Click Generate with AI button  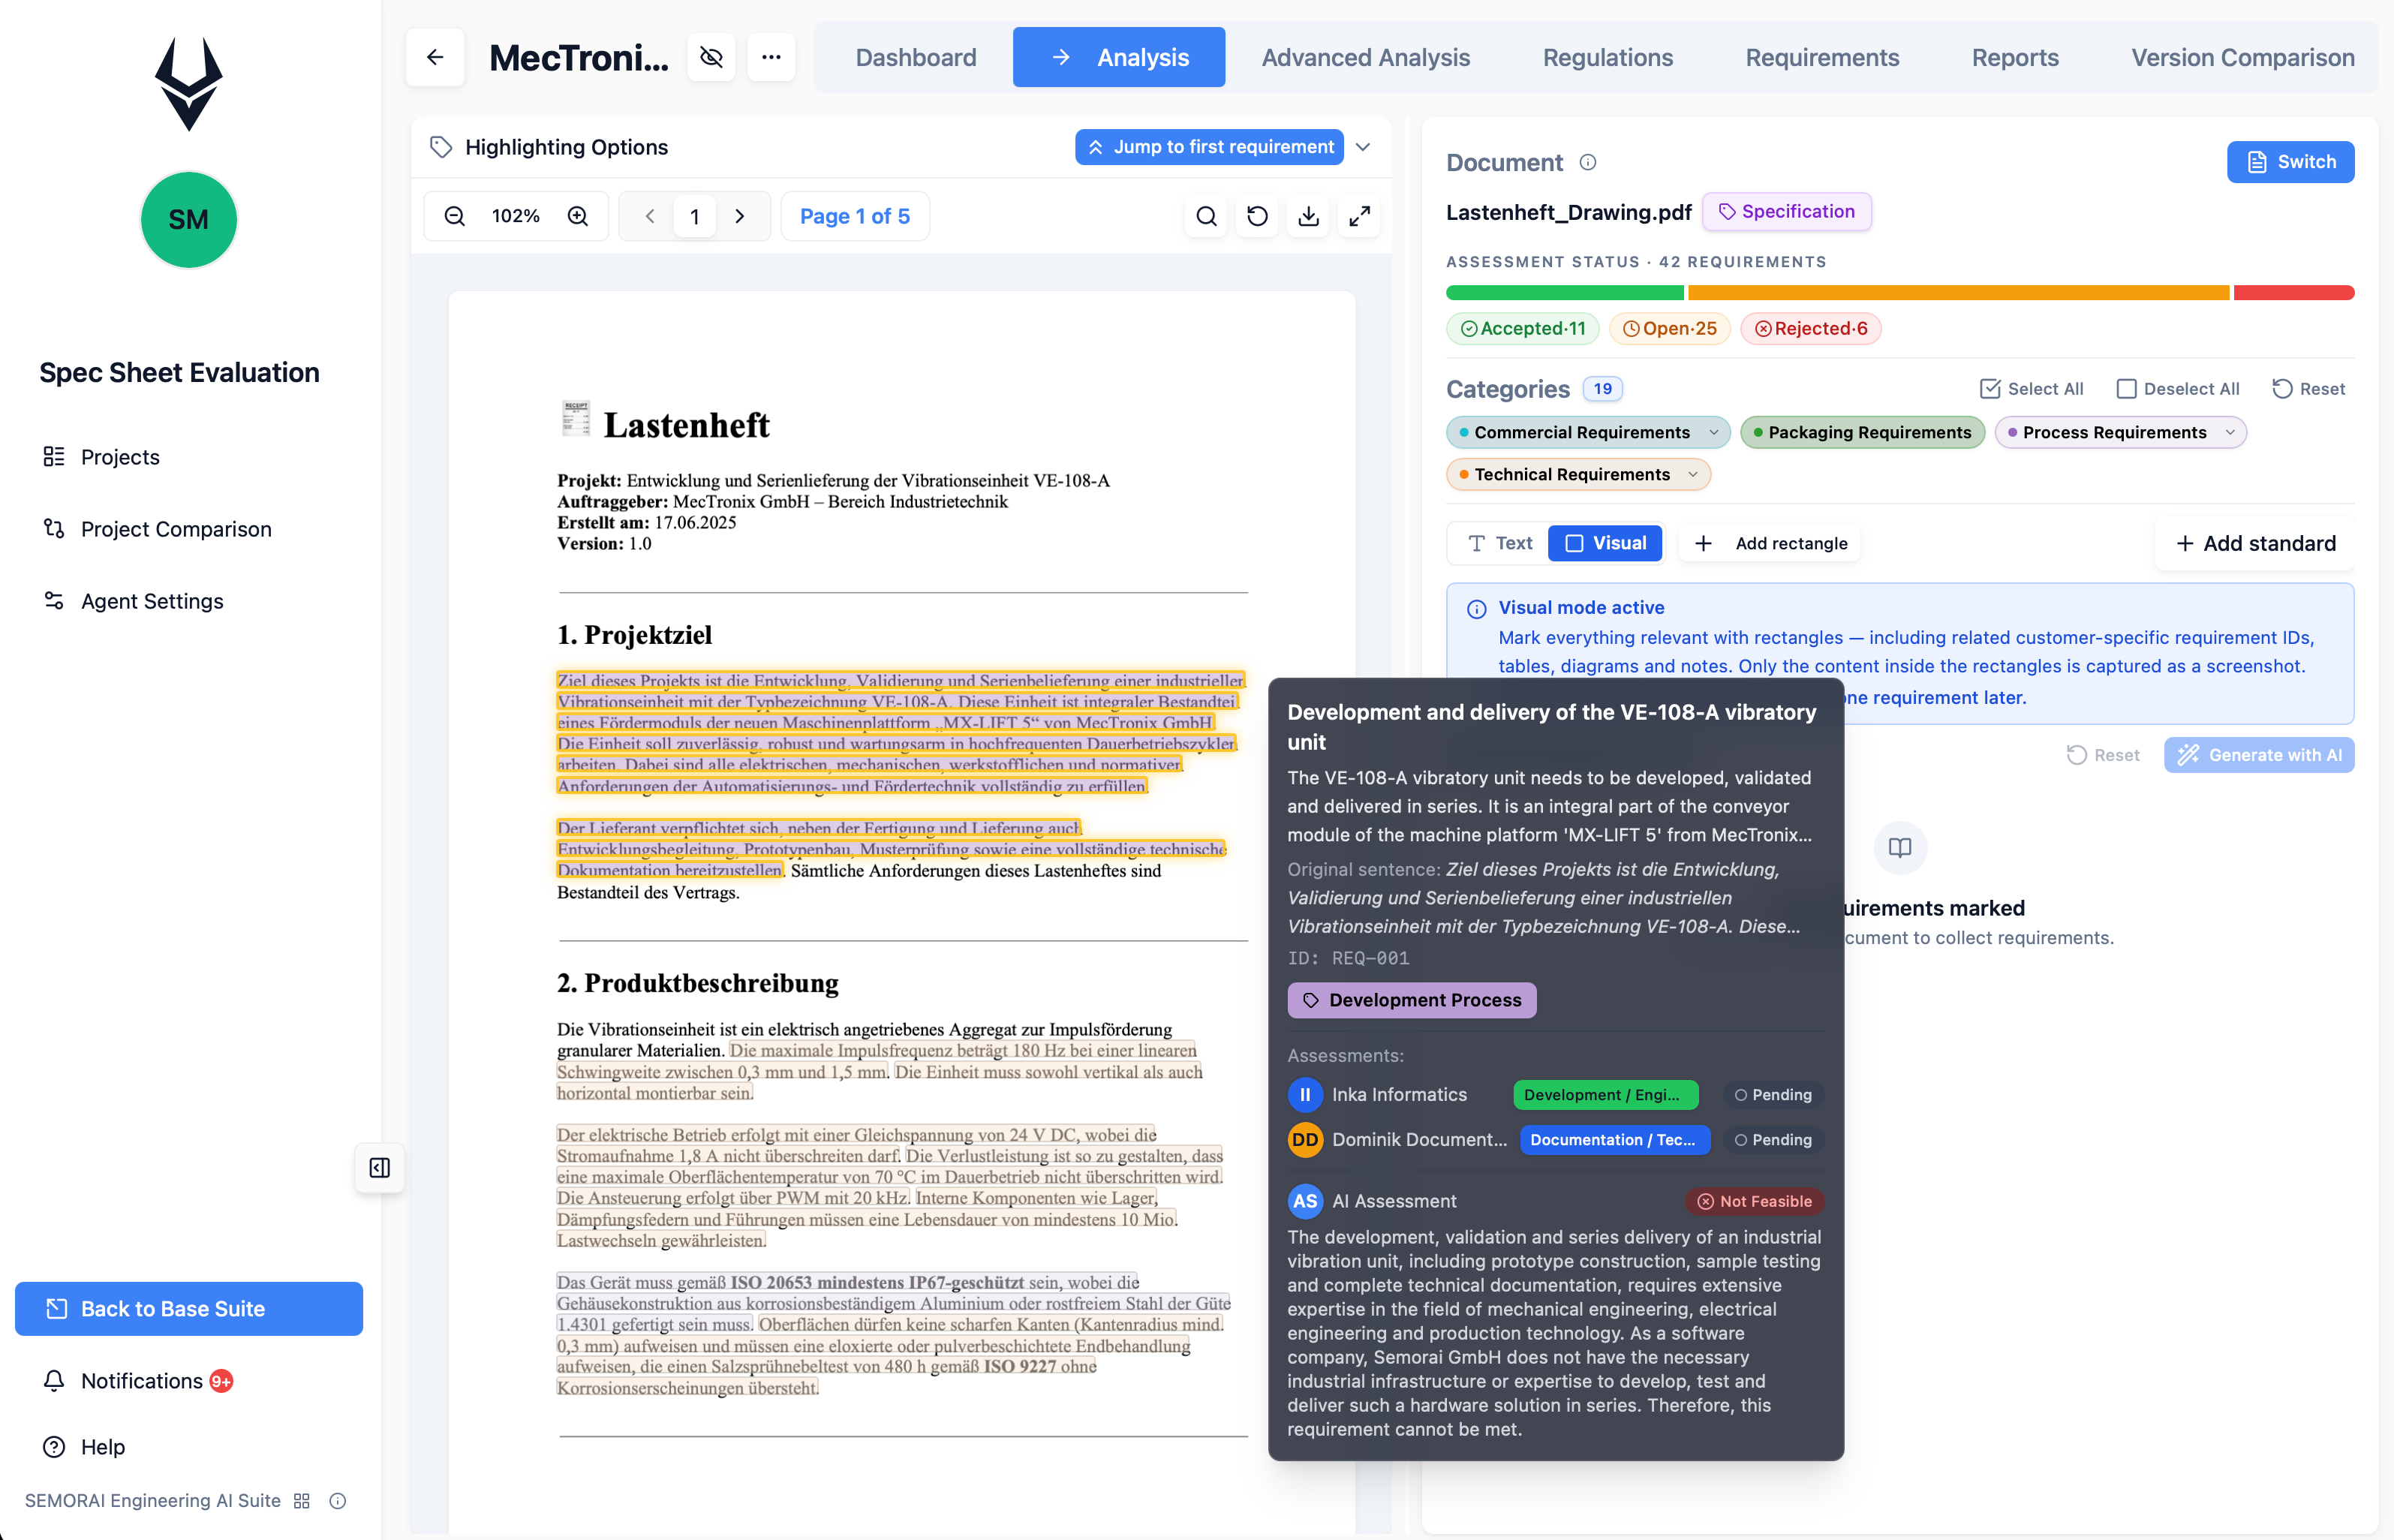pyautogui.click(x=2259, y=755)
